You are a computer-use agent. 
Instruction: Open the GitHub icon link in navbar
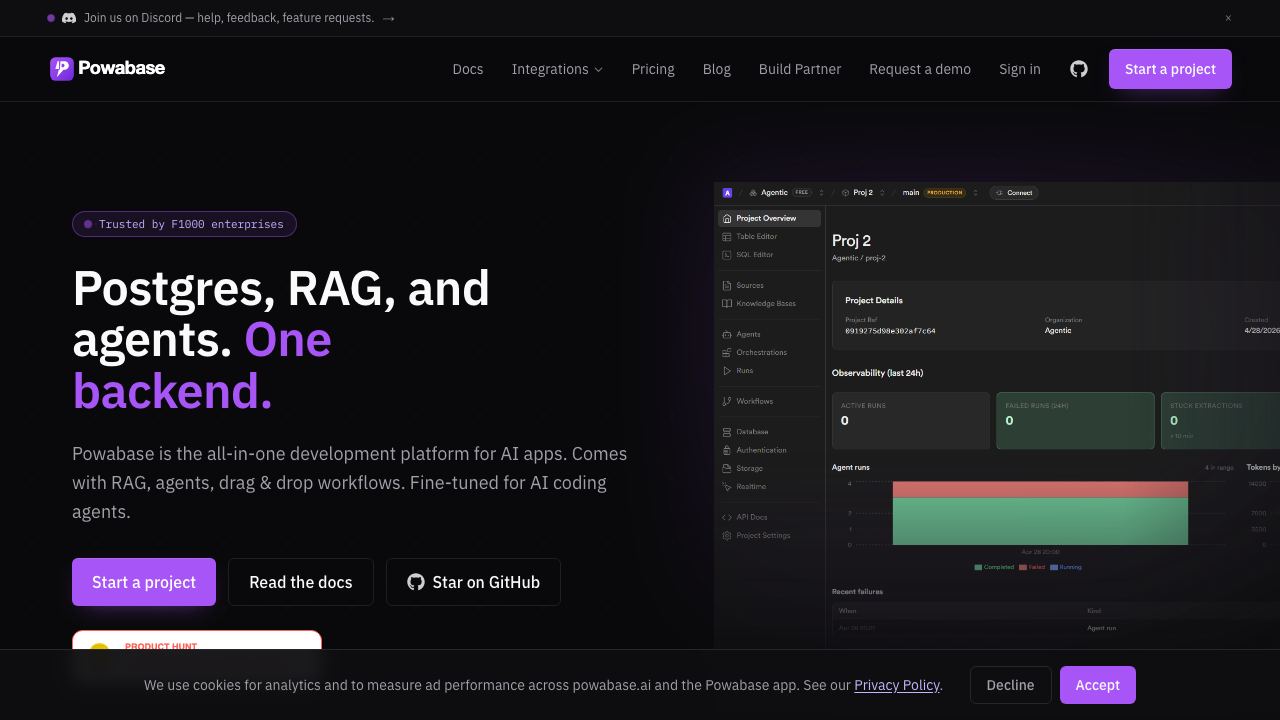coord(1079,69)
